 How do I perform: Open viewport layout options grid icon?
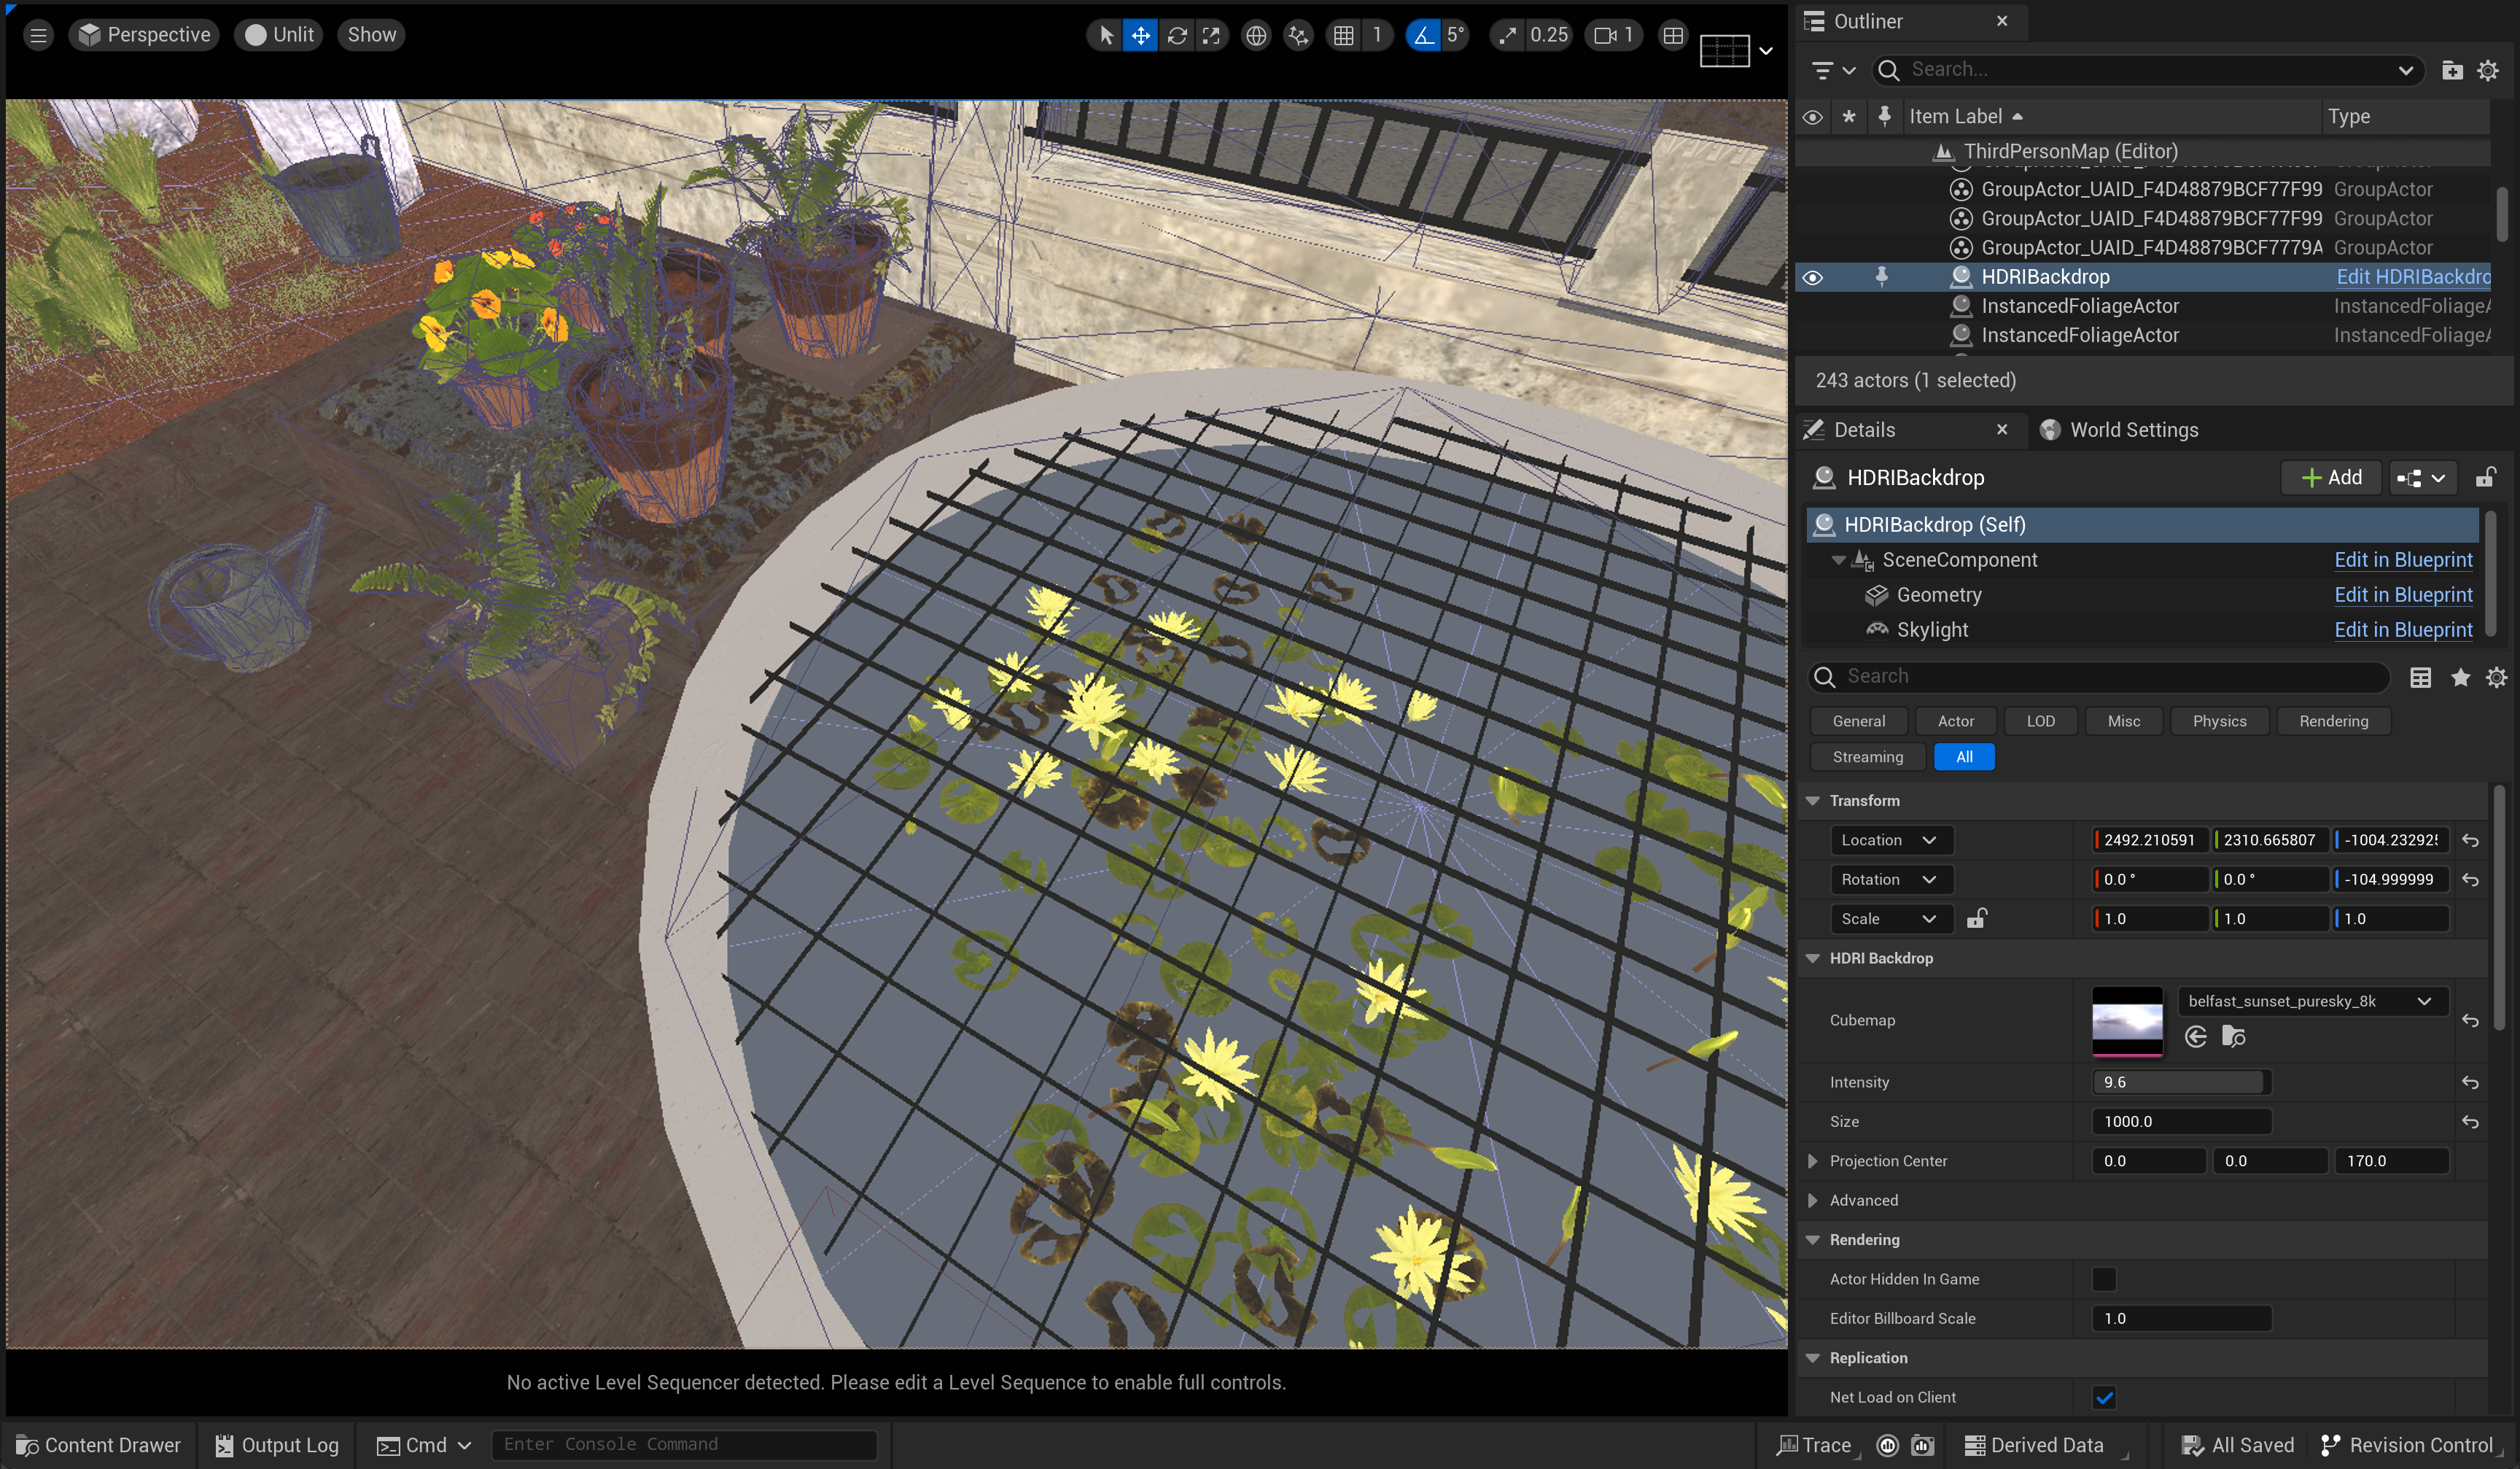tap(1673, 35)
